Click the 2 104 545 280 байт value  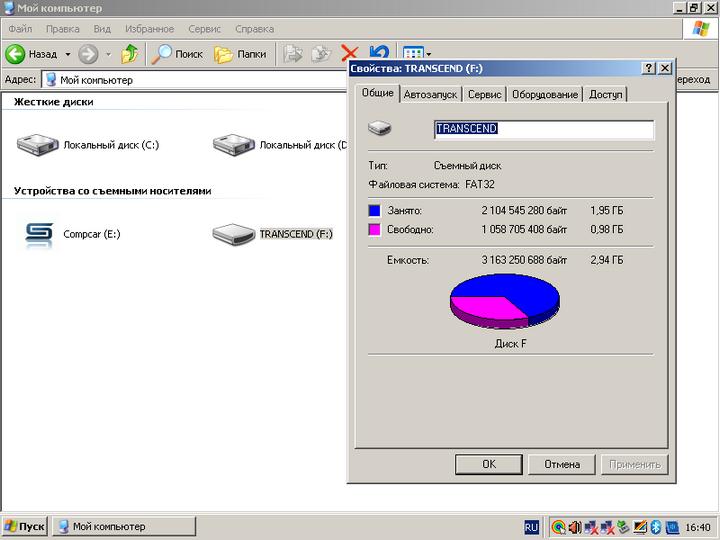[x=524, y=211]
